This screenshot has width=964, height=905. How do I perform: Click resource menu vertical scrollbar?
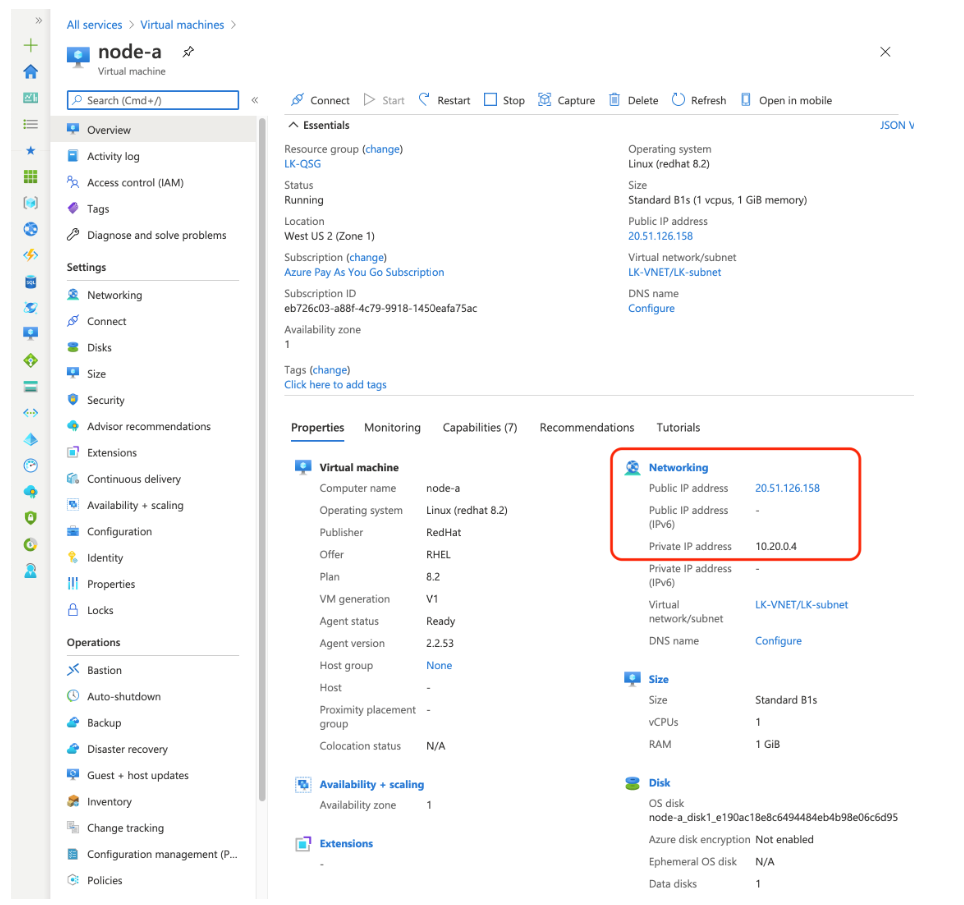point(263,460)
